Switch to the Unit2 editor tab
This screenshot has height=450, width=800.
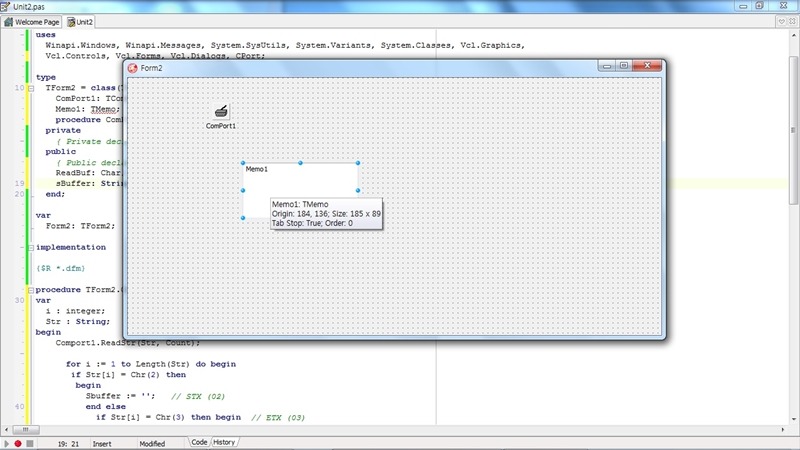[82, 21]
